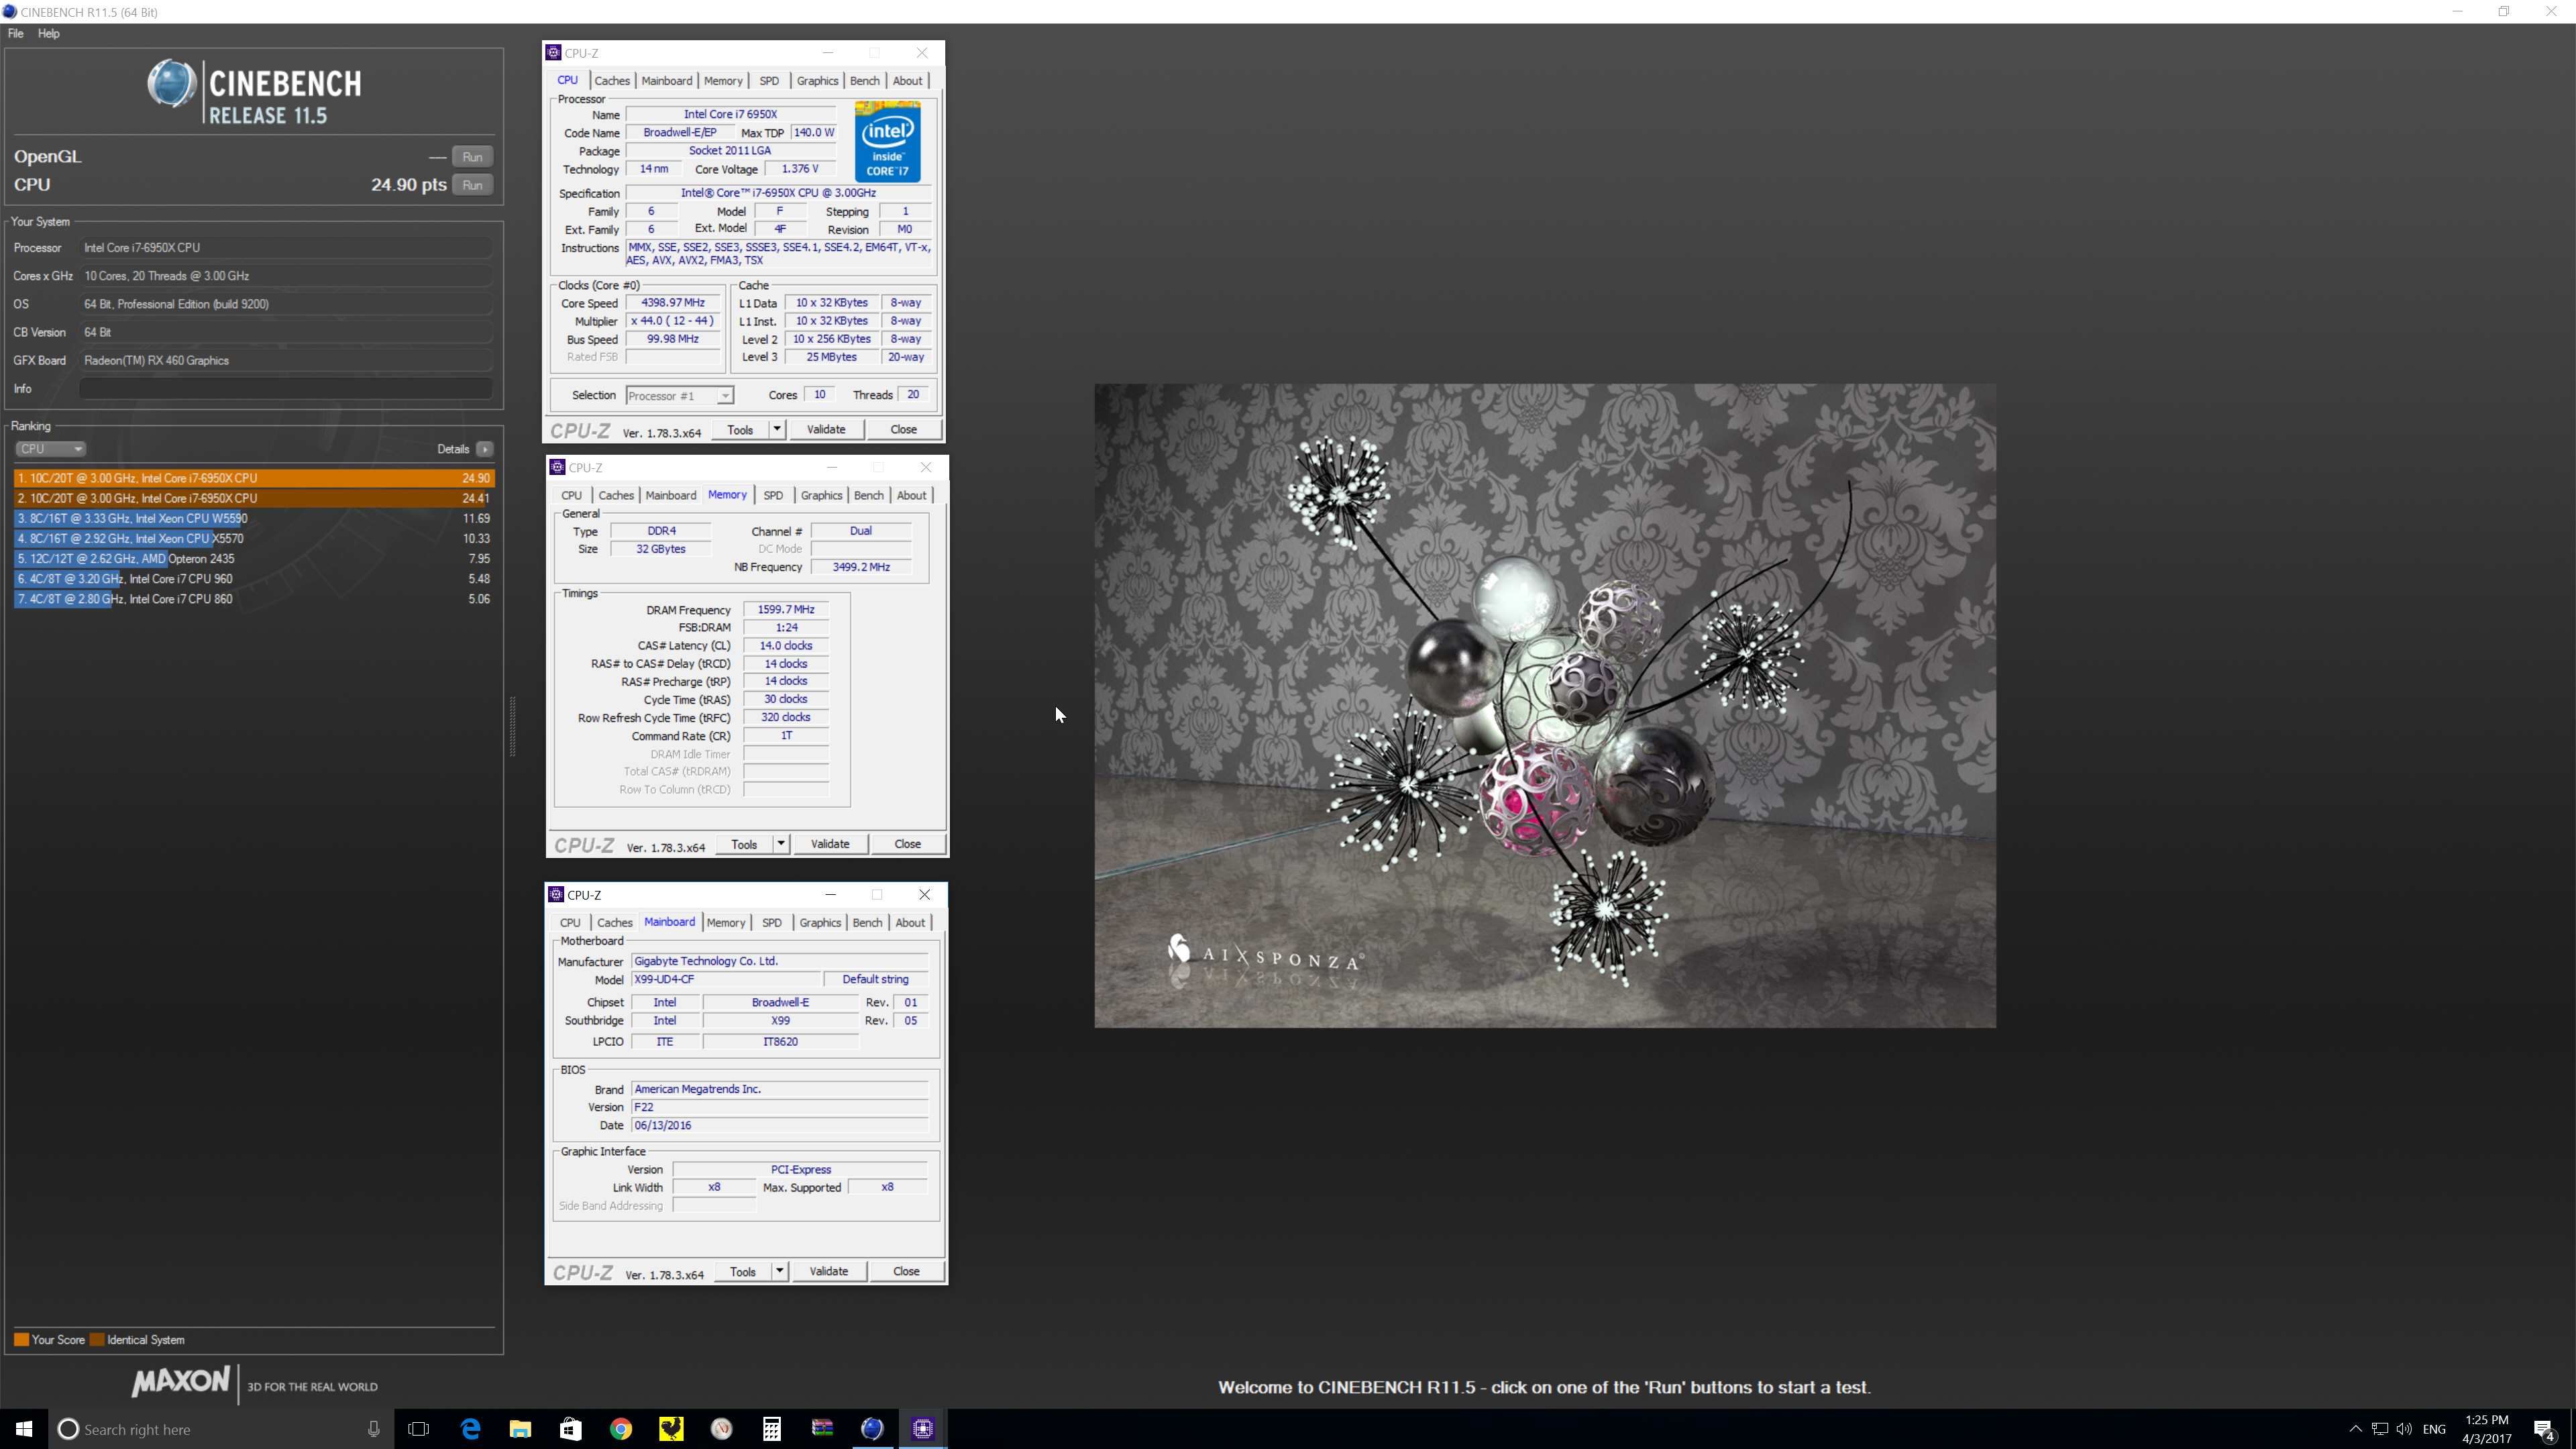Open network status tray icon
Screen dimensions: 2576x1449
point(2380,1429)
